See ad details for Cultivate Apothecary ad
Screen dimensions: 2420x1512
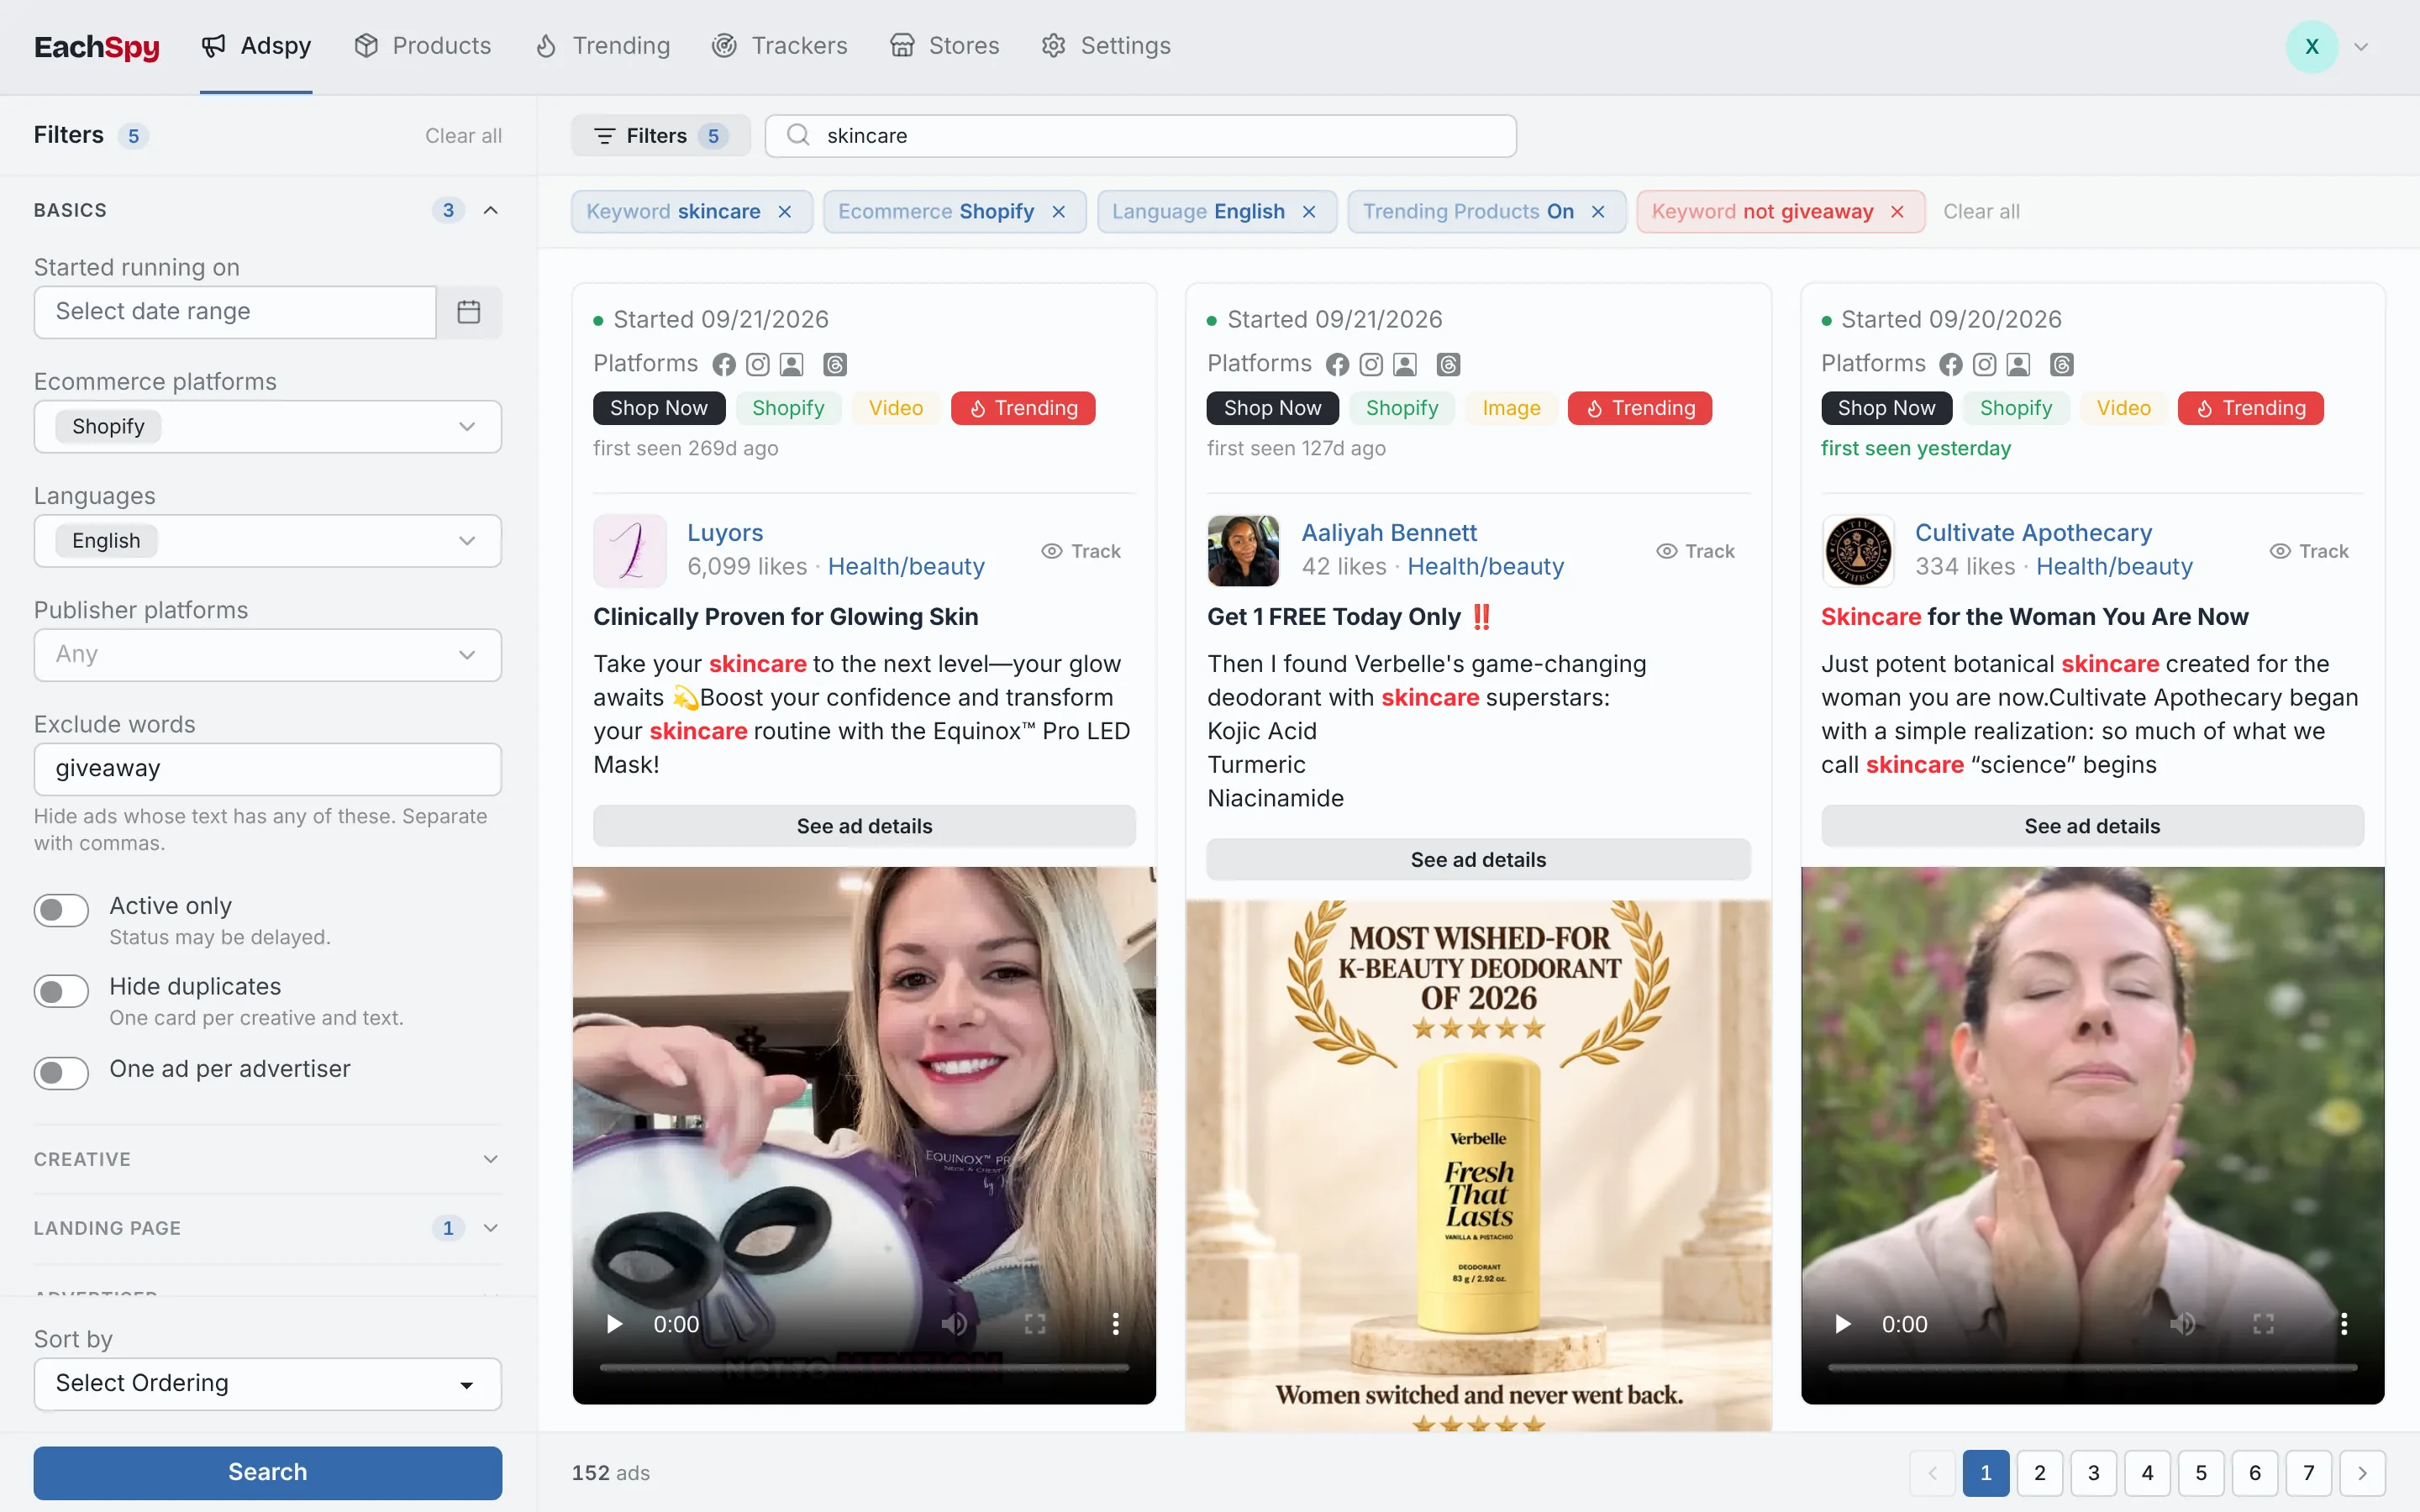click(2092, 826)
